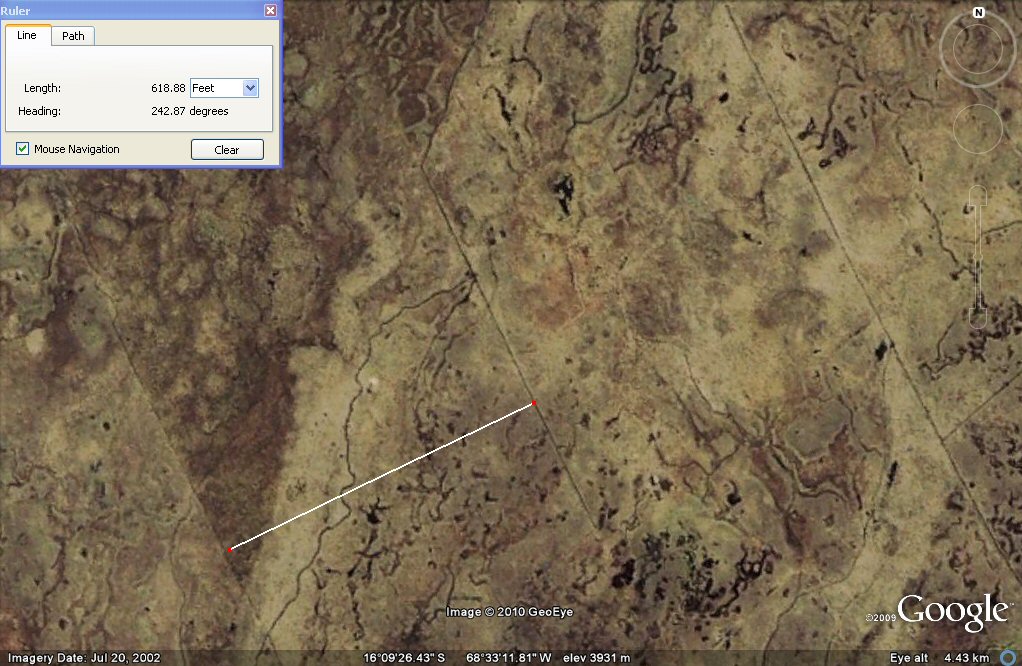
Task: Click the N north compass marker
Action: (978, 12)
